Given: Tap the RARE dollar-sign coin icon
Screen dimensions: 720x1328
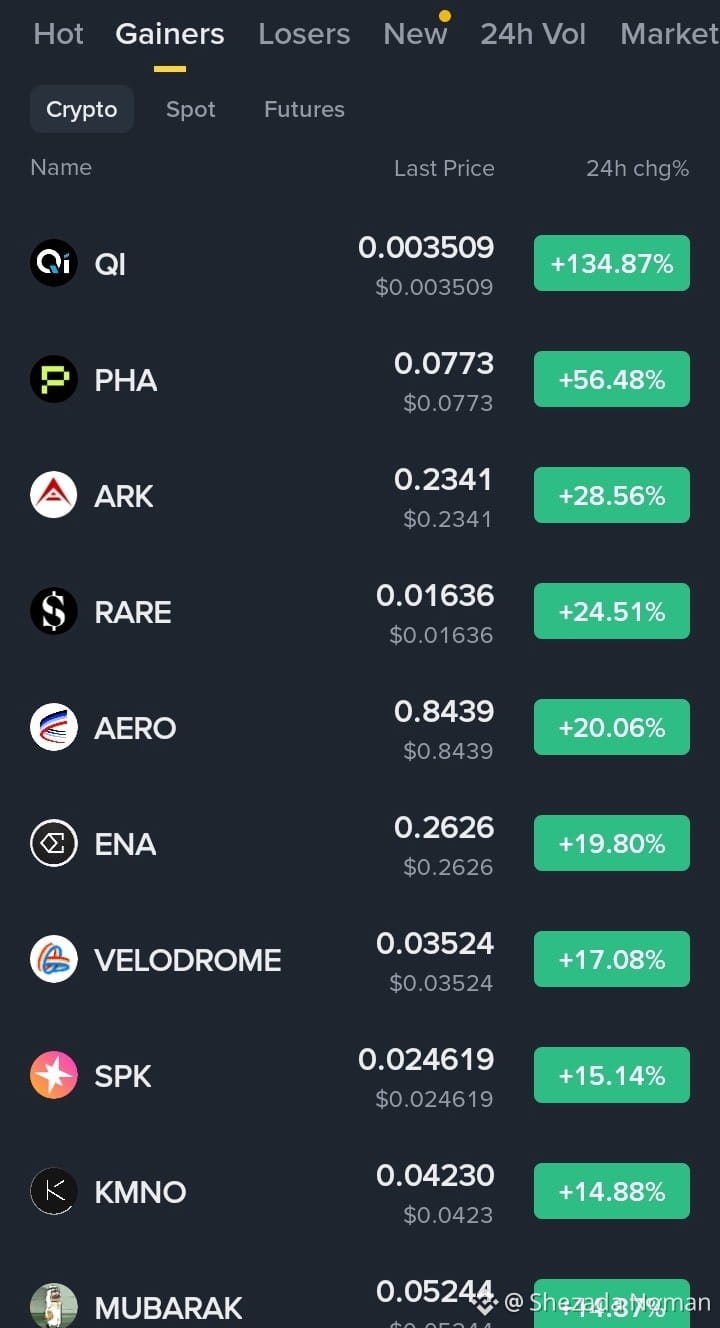Looking at the screenshot, I should point(54,611).
